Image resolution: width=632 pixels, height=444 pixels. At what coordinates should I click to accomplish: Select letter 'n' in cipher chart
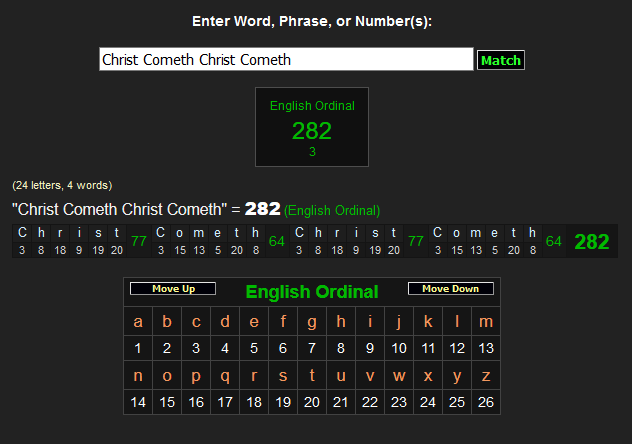pyautogui.click(x=138, y=376)
